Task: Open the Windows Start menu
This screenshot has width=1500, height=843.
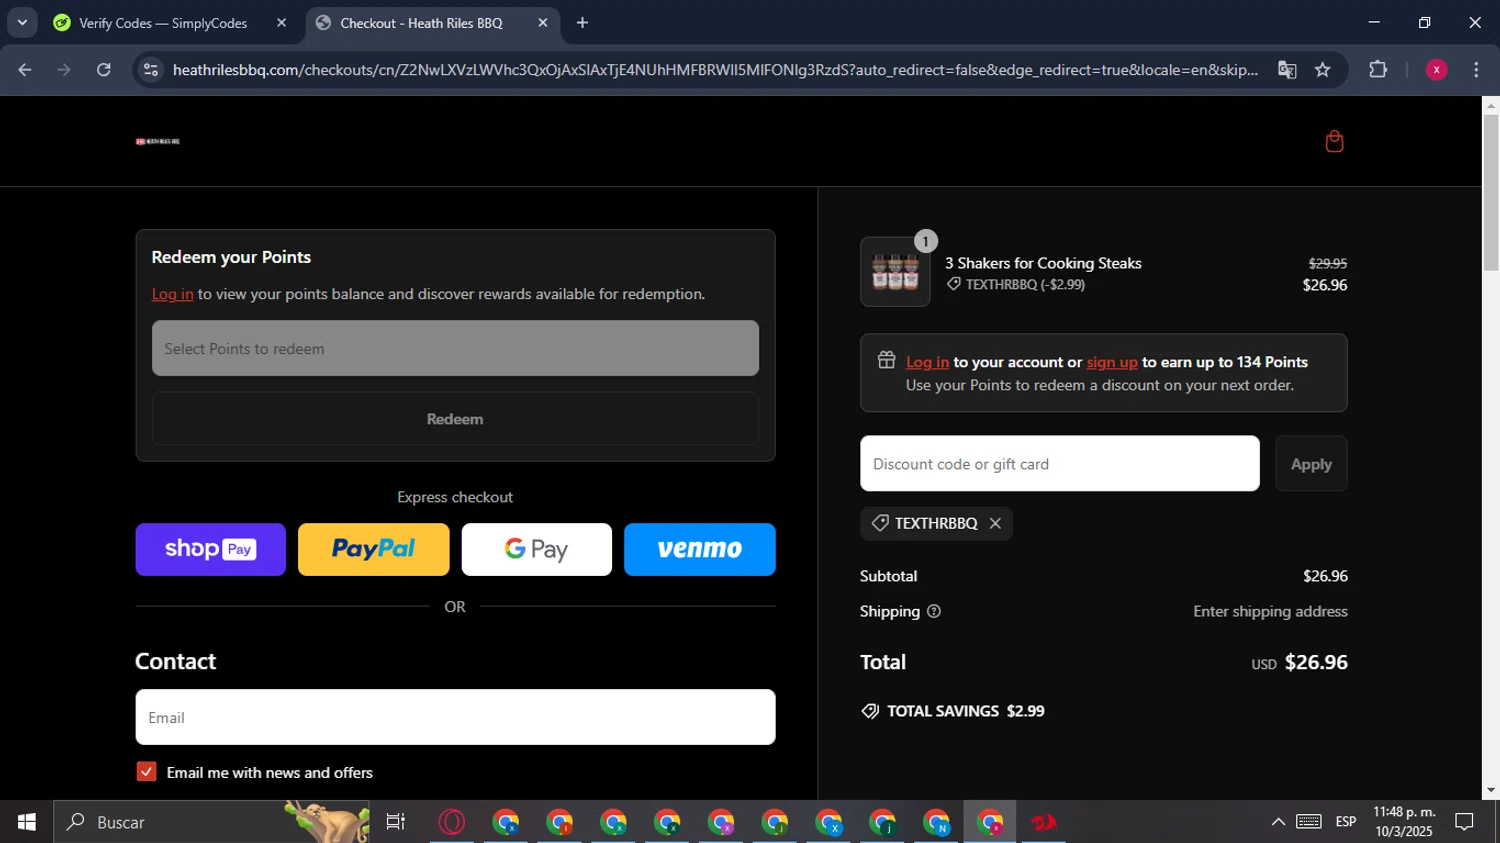Action: [x=26, y=822]
